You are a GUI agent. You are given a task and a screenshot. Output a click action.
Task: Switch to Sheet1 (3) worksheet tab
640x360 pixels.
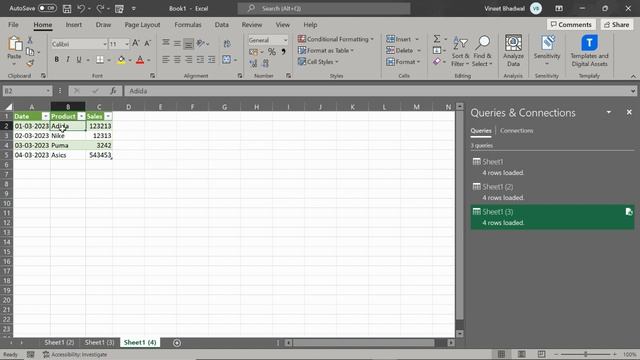pos(99,342)
